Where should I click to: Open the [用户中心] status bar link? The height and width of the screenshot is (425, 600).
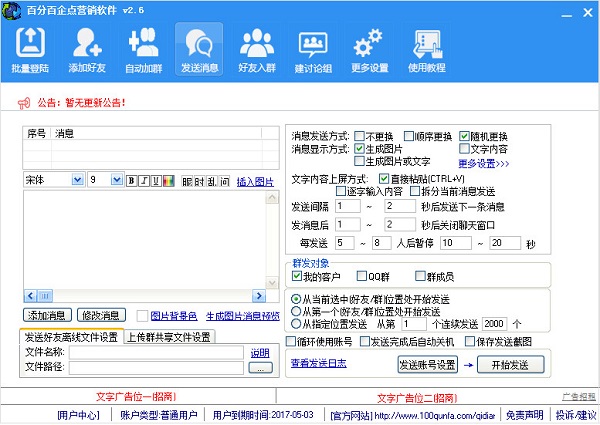[x=78, y=415]
